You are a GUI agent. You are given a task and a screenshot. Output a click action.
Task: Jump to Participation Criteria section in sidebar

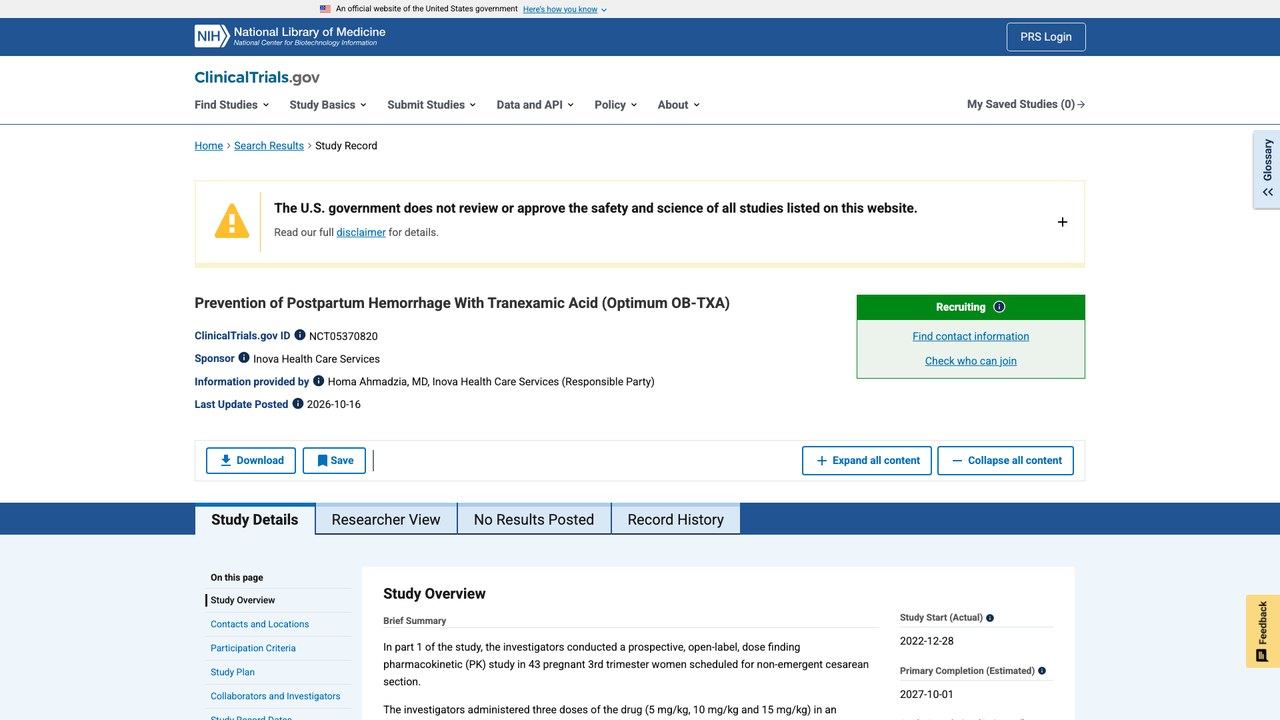pos(253,648)
